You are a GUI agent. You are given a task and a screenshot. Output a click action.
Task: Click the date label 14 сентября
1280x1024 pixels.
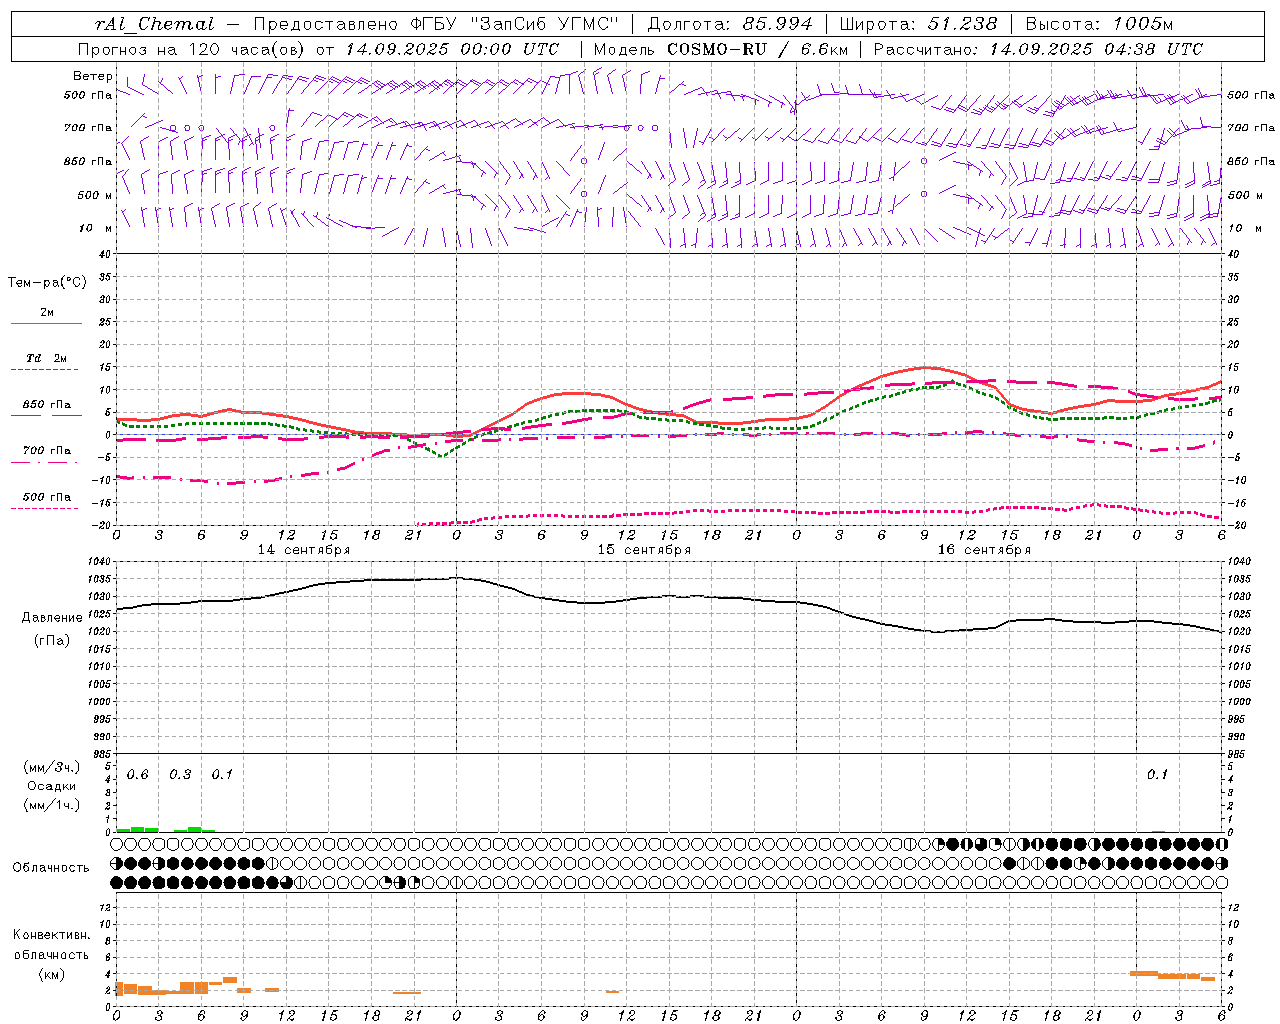304,550
